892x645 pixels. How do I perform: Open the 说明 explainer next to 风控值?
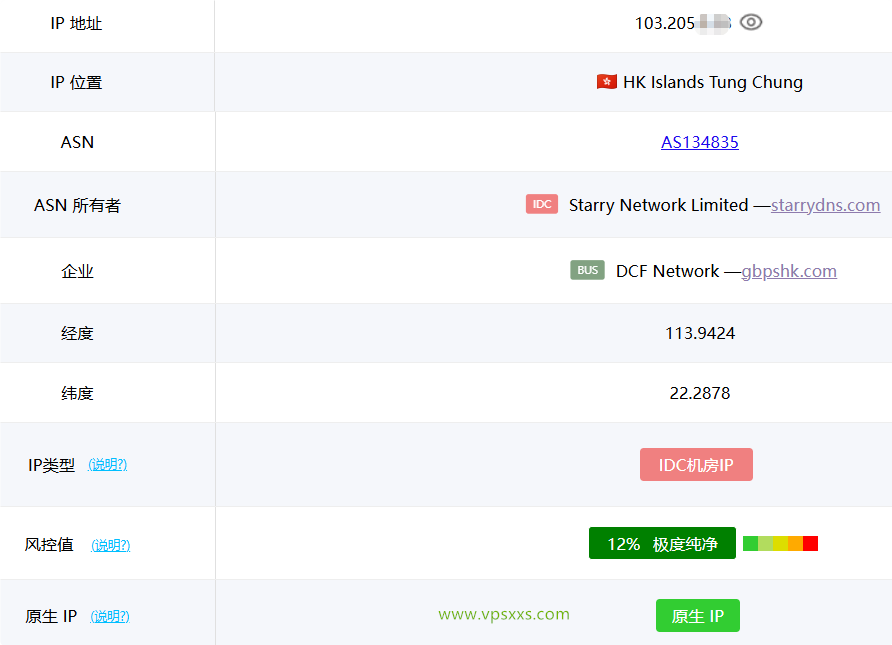tap(110, 545)
